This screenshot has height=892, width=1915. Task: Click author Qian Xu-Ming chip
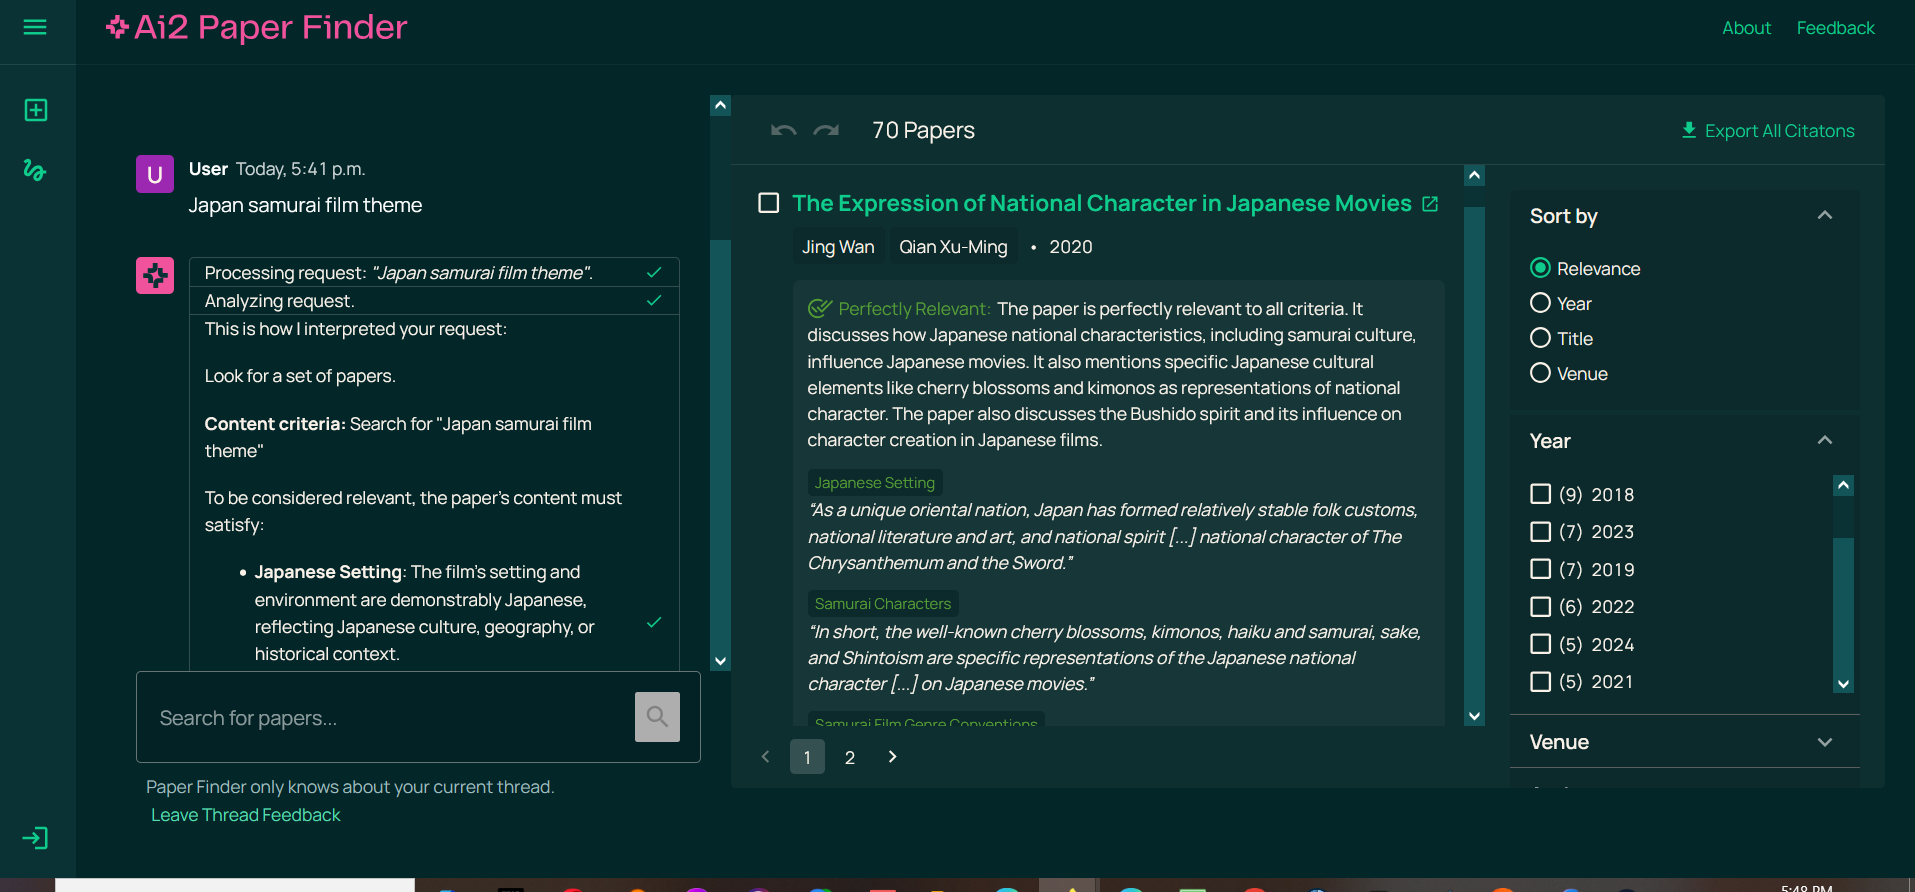(953, 247)
